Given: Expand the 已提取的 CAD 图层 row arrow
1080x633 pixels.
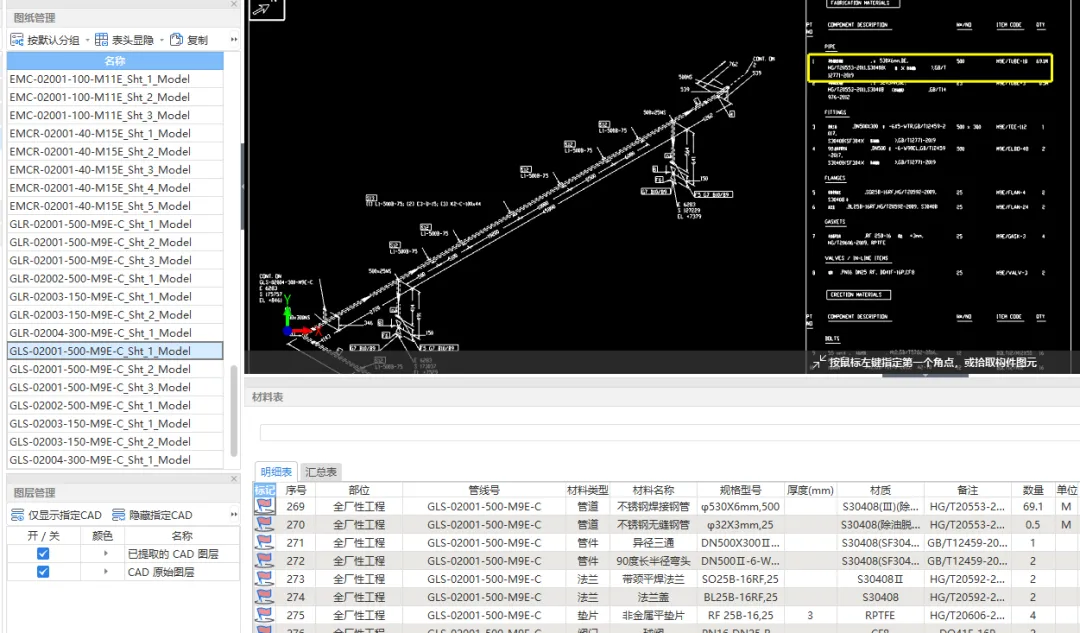Looking at the screenshot, I should tap(105, 554).
